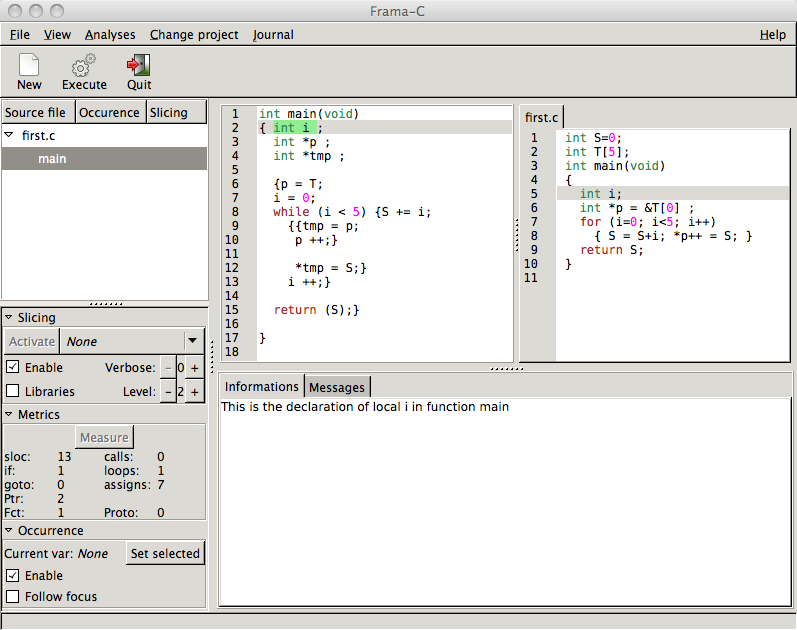
Task: Toggle the Occurrence Enable checkbox
Action: pos(13,575)
